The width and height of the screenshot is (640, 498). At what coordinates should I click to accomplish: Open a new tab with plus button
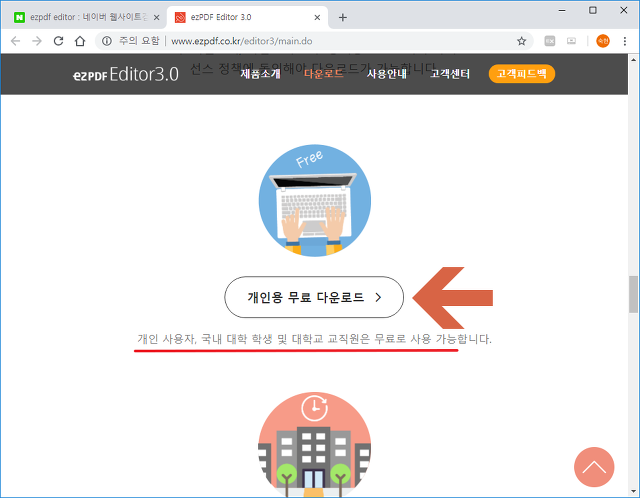pos(343,17)
